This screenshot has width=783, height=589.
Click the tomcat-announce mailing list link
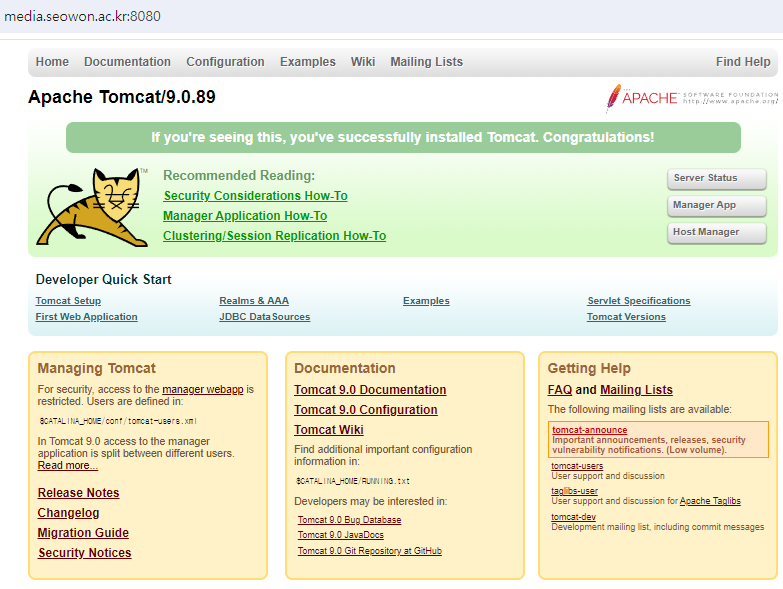pos(589,430)
